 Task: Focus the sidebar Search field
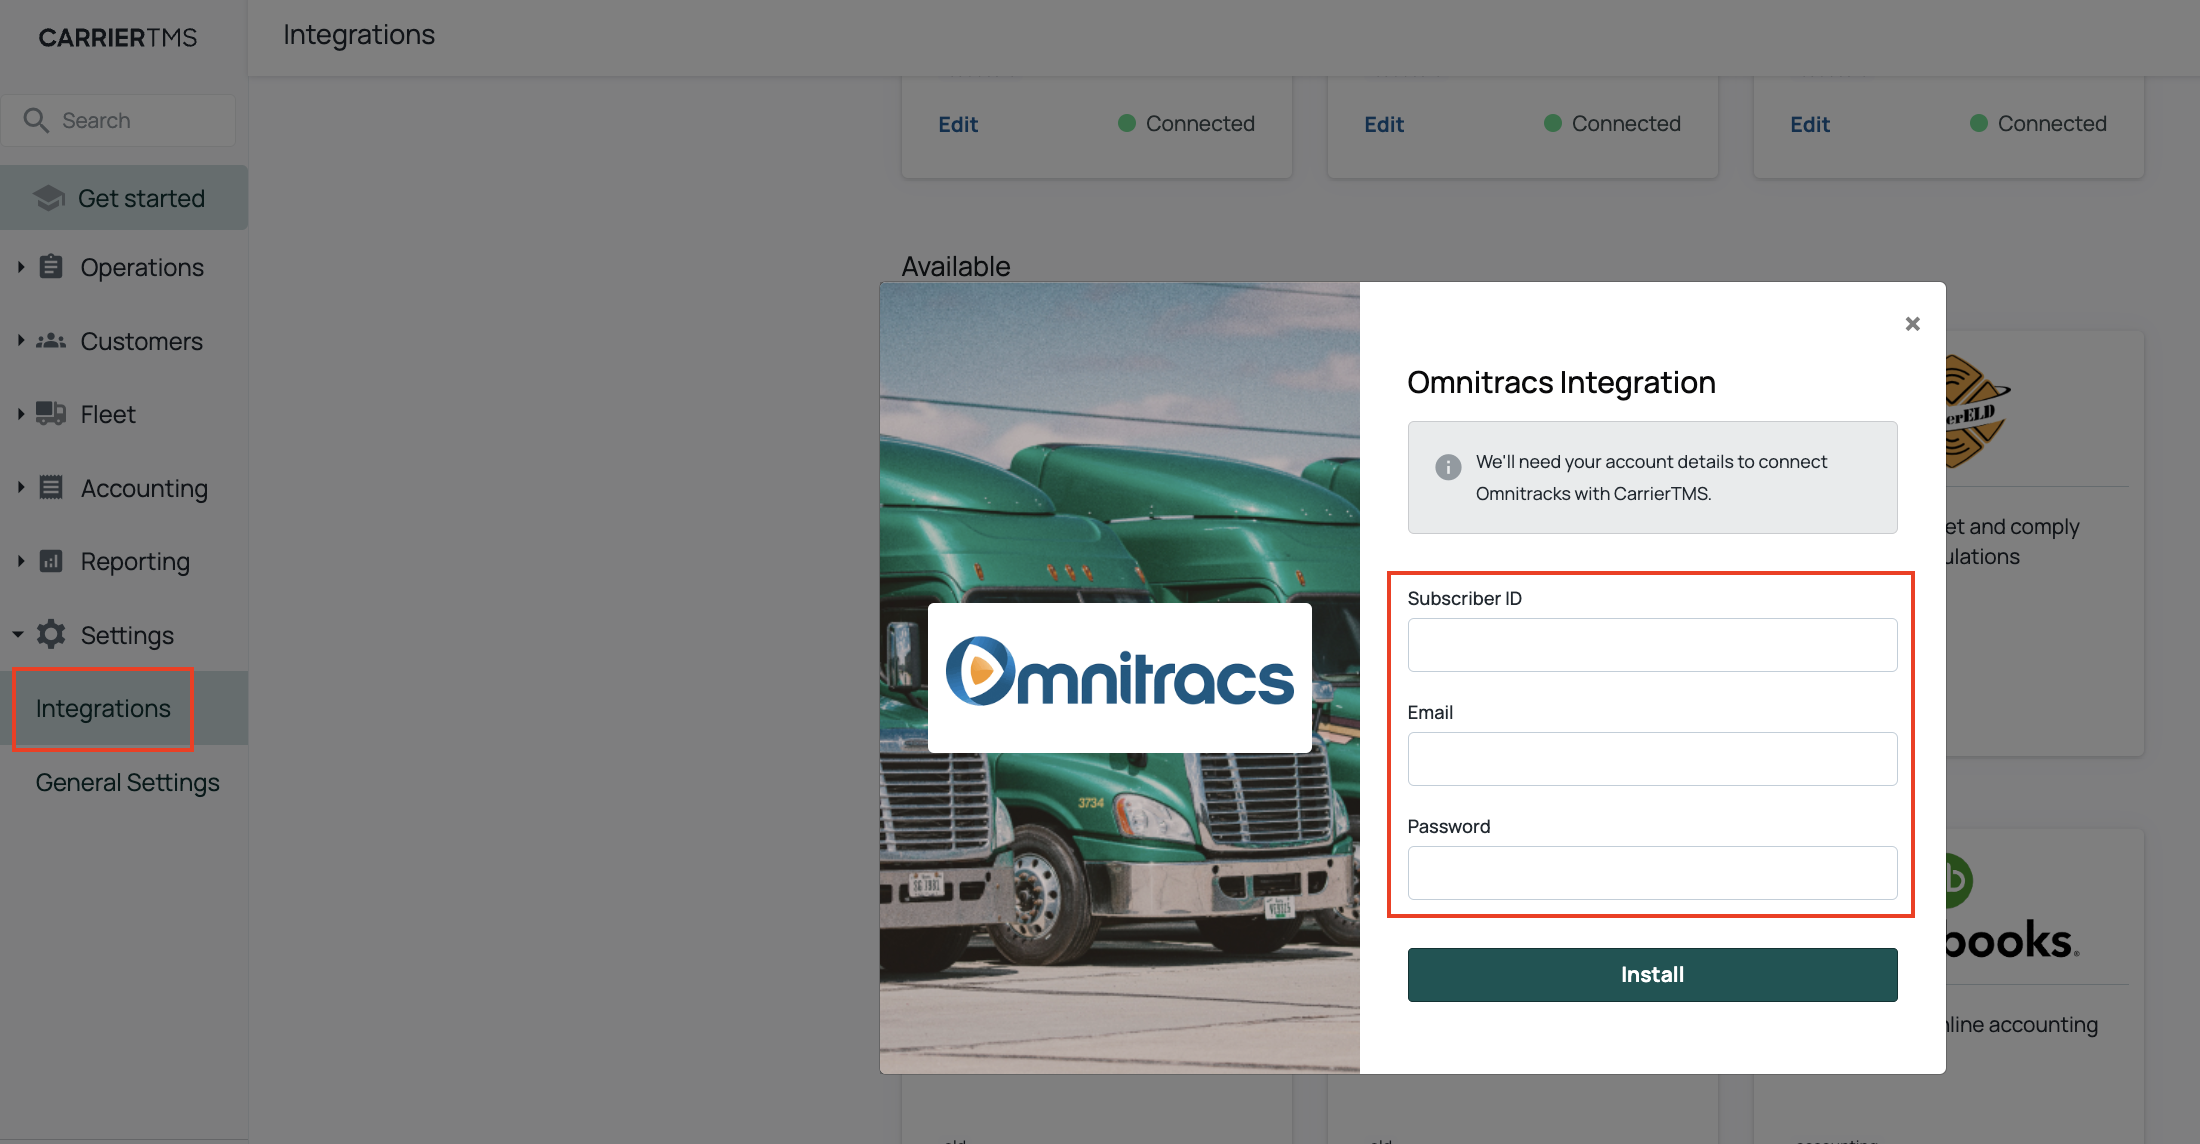click(118, 120)
